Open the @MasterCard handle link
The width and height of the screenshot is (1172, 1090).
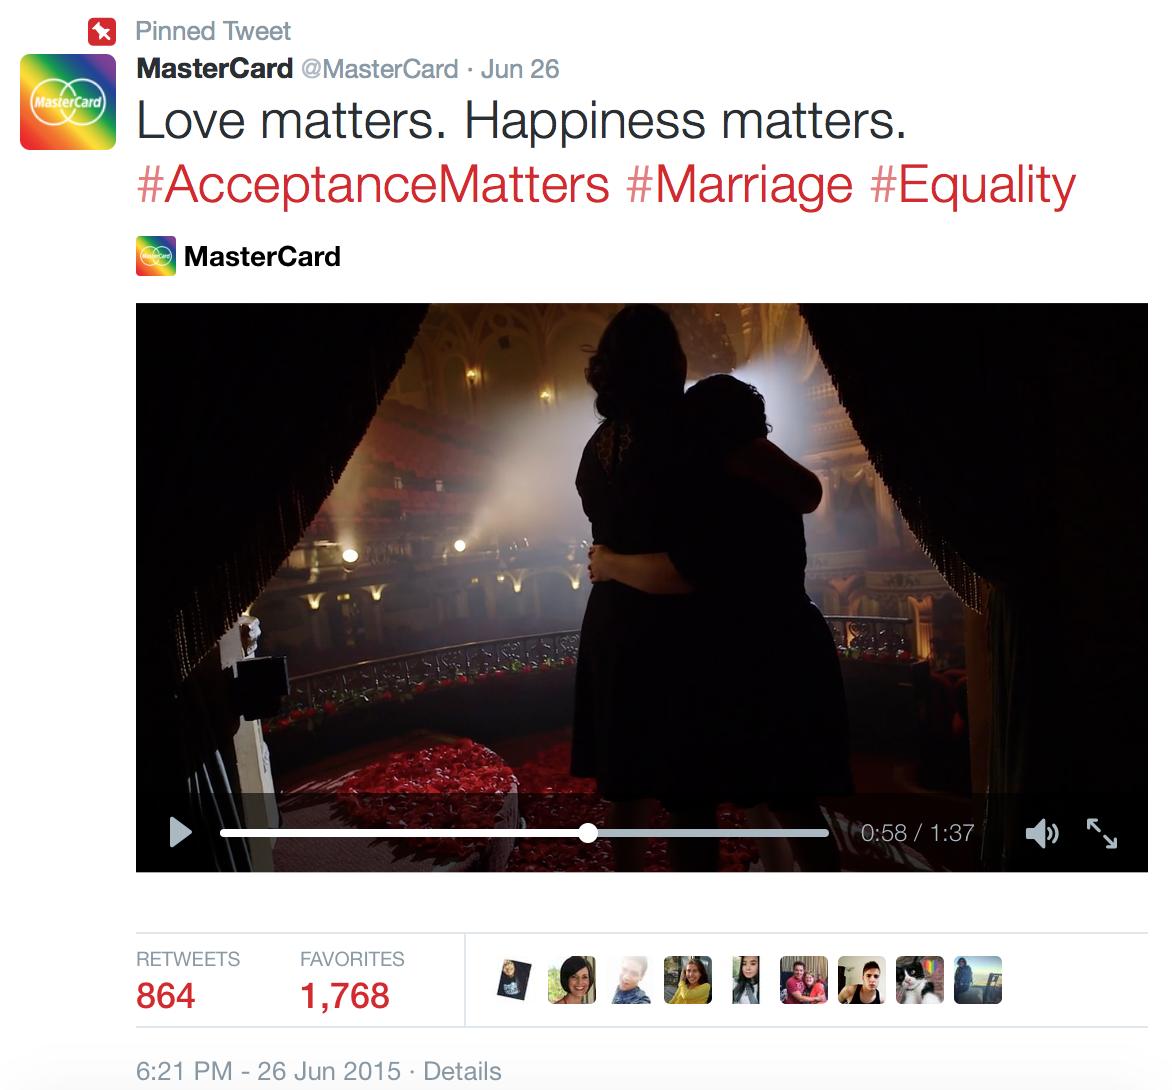(380, 69)
